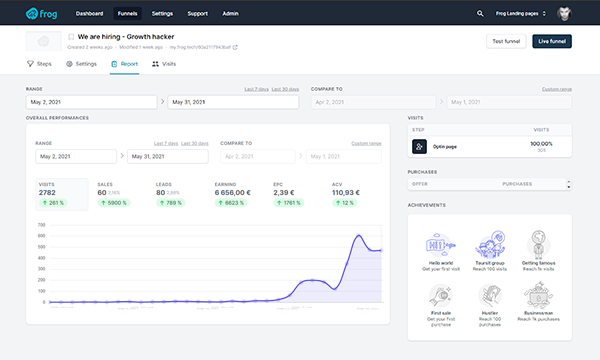Select the First sale achievement icon
This screenshot has width=600, height=360.
click(441, 295)
